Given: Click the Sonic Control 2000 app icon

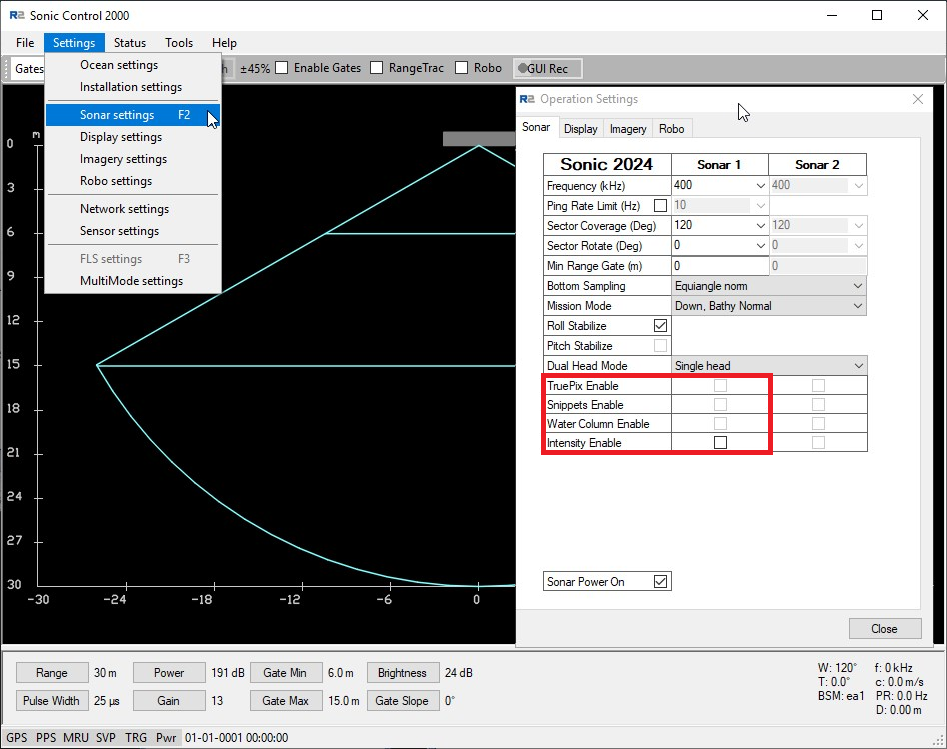Looking at the screenshot, I should (x=16, y=16).
